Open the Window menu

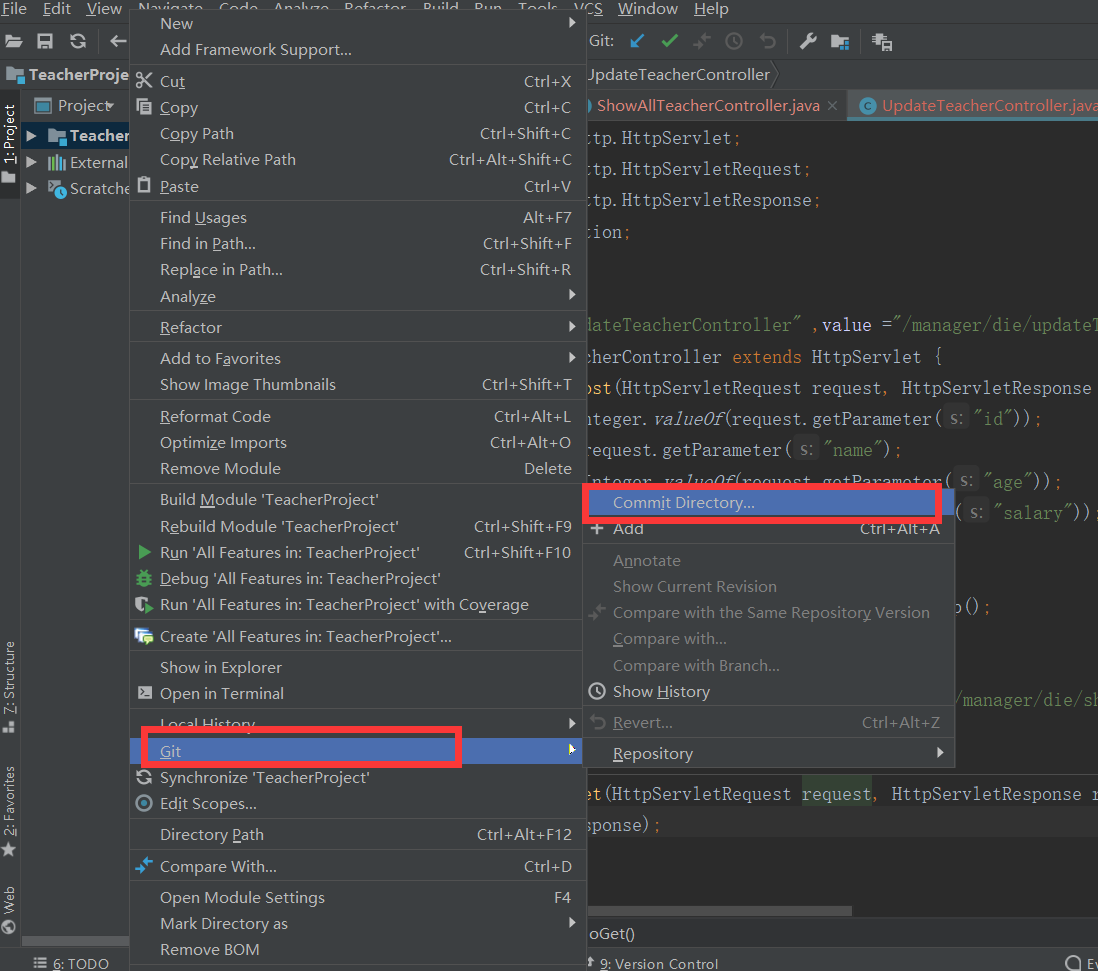[x=648, y=8]
